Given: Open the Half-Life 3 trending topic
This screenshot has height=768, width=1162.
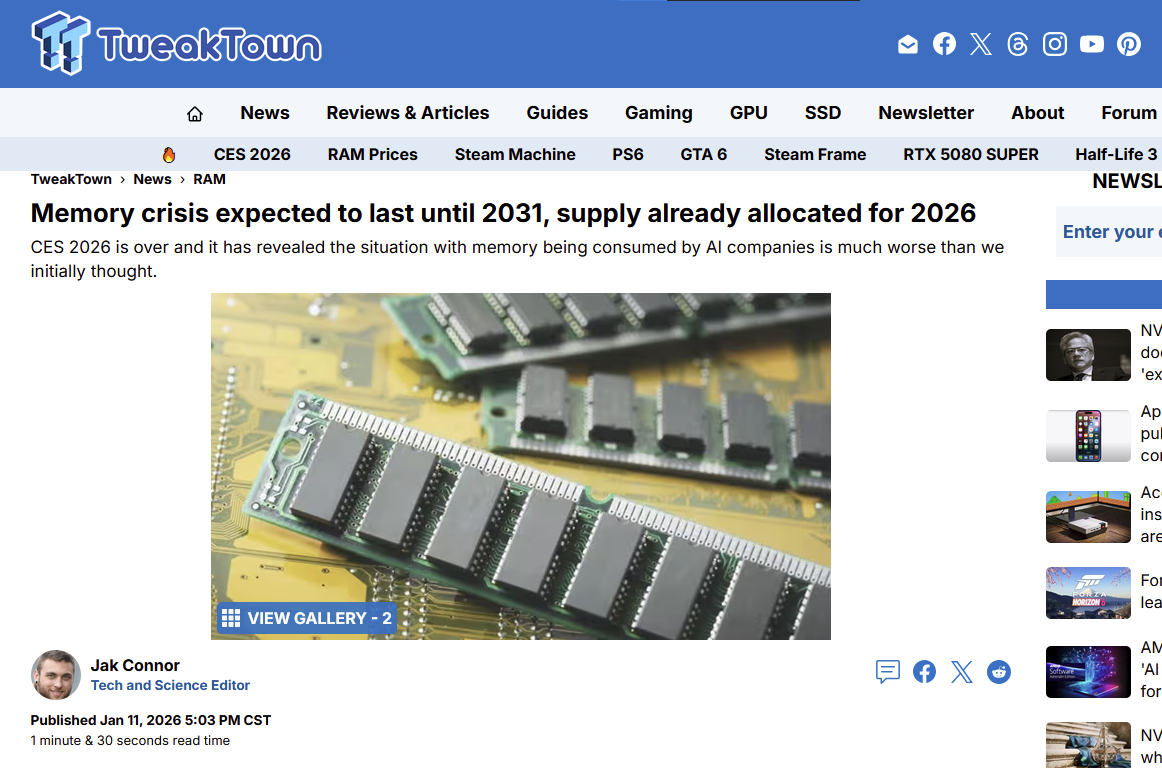Looking at the screenshot, I should [1116, 154].
